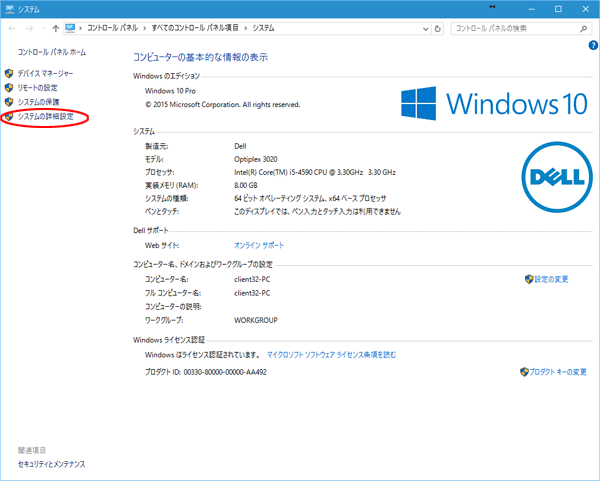The width and height of the screenshot is (600, 481).
Task: Click the help question mark icon
Action: (593, 46)
